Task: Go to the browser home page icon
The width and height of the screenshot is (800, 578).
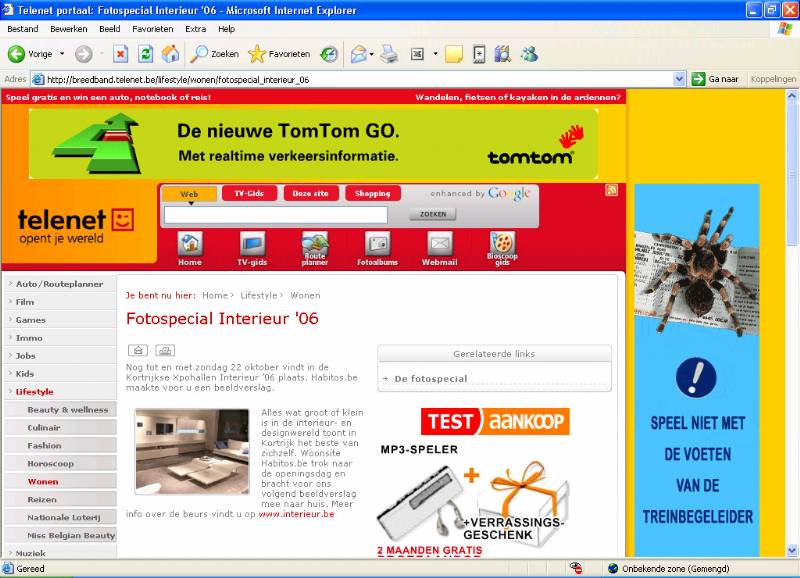Action: coord(170,54)
